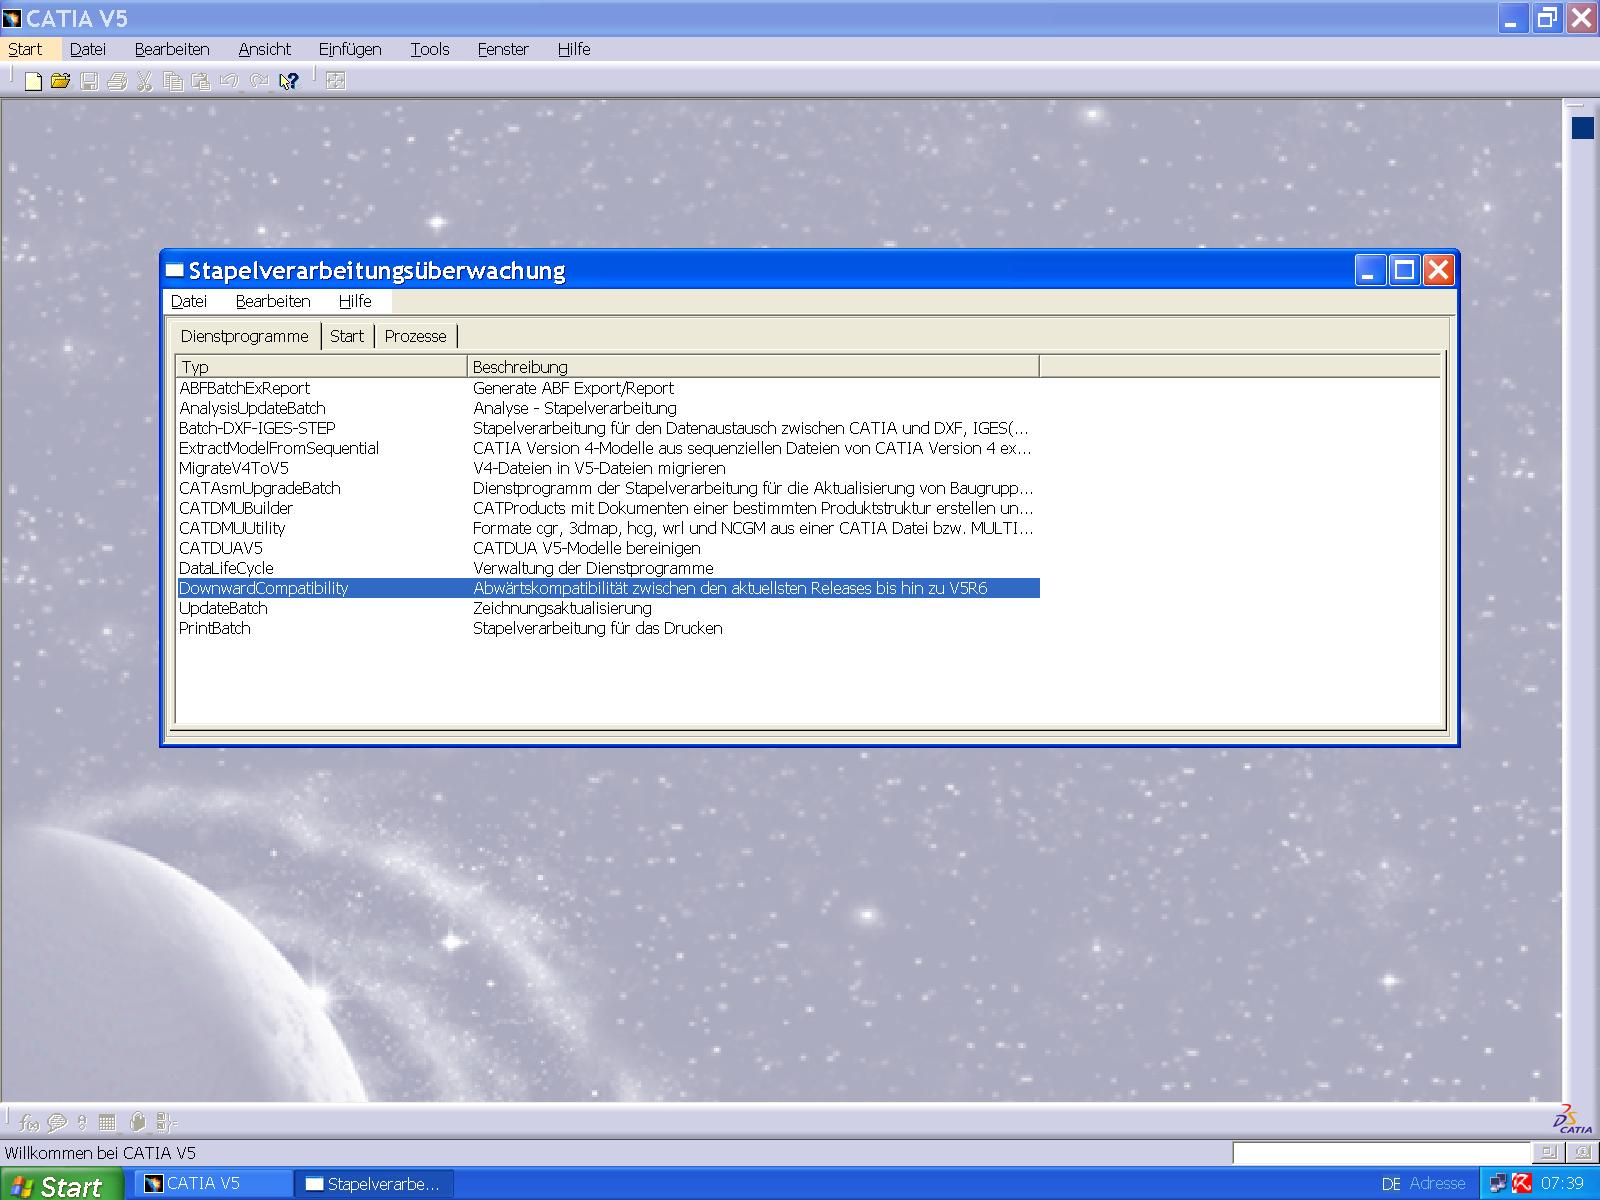Click the Paste clipboard icon
Screen dimensions: 1600x1200
201,81
